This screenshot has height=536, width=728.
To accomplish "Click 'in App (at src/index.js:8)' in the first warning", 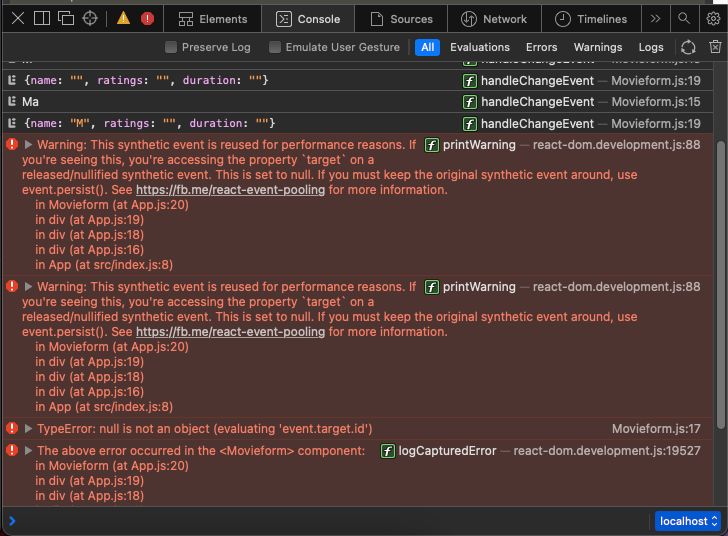I will (104, 265).
